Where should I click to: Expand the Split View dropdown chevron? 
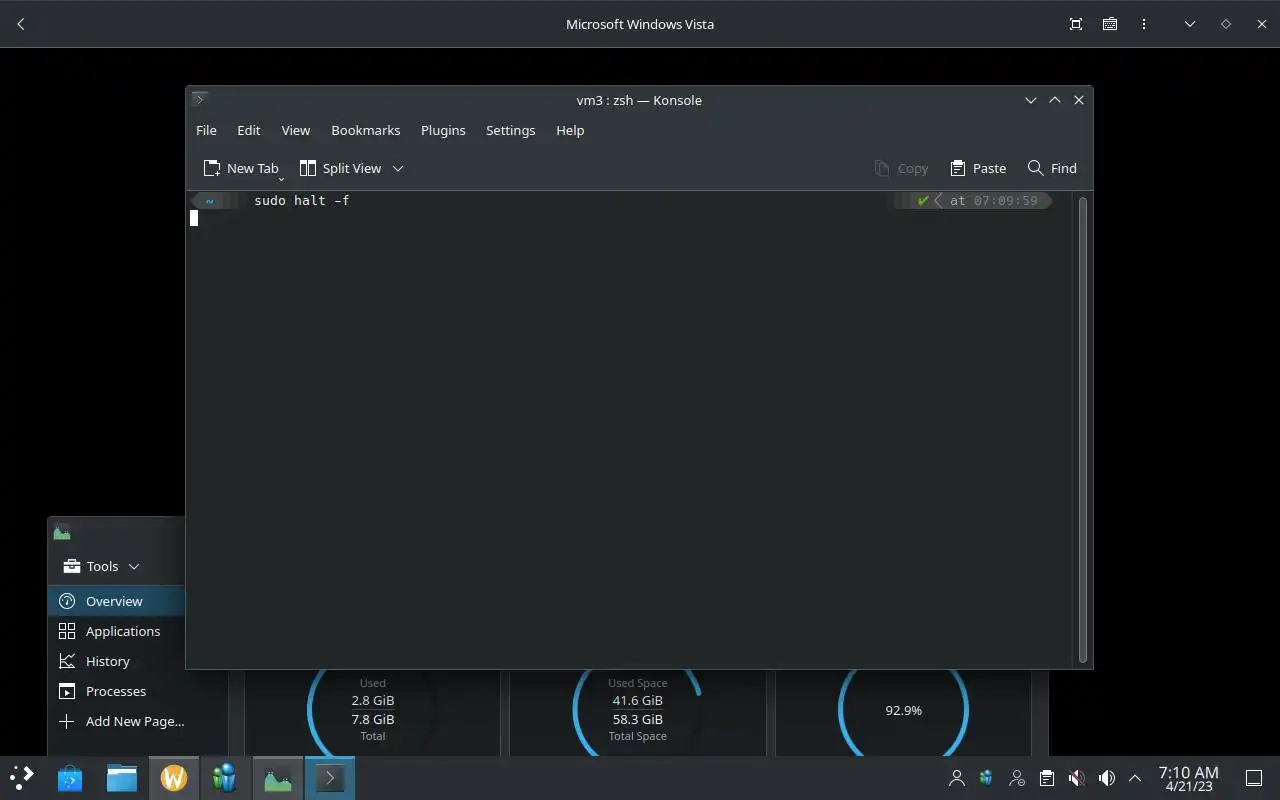(398, 168)
